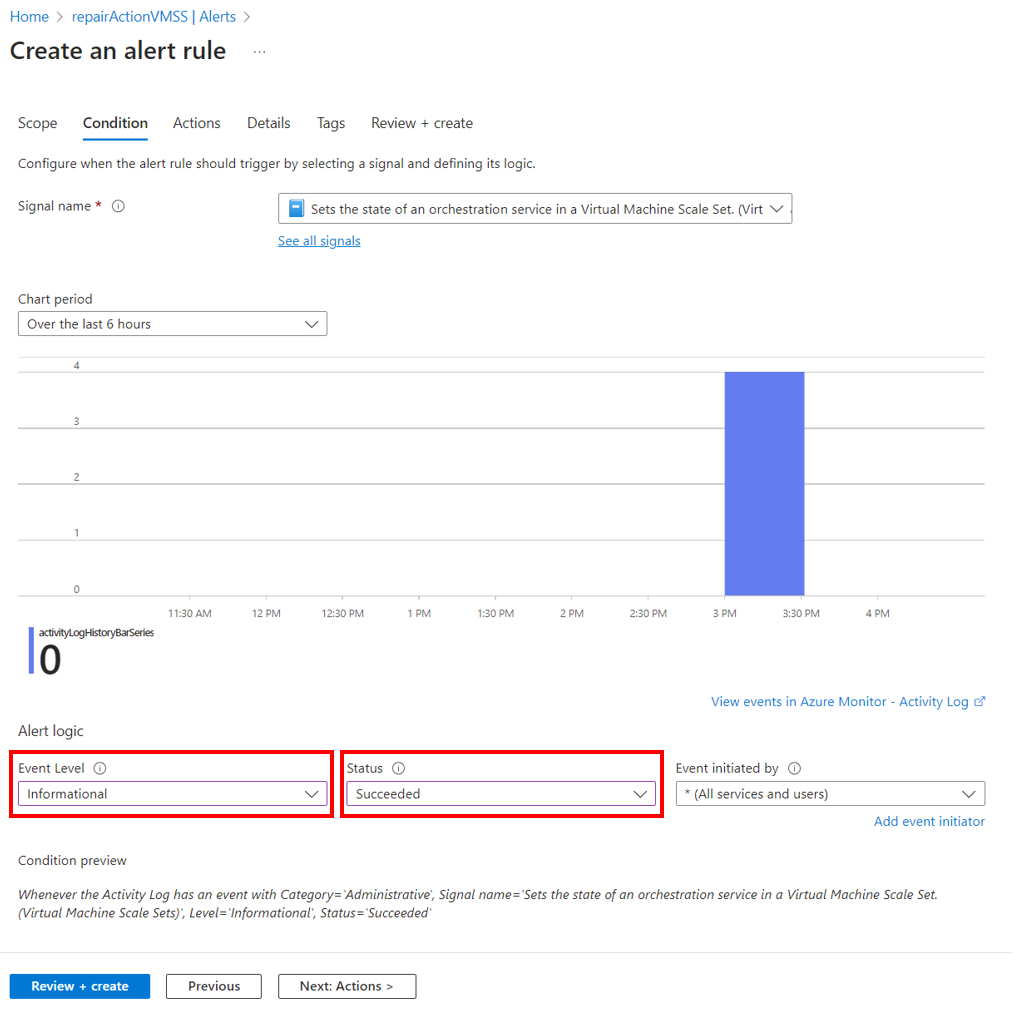Go to repairActionVMSS | Alerts breadcrumb

coord(153,17)
